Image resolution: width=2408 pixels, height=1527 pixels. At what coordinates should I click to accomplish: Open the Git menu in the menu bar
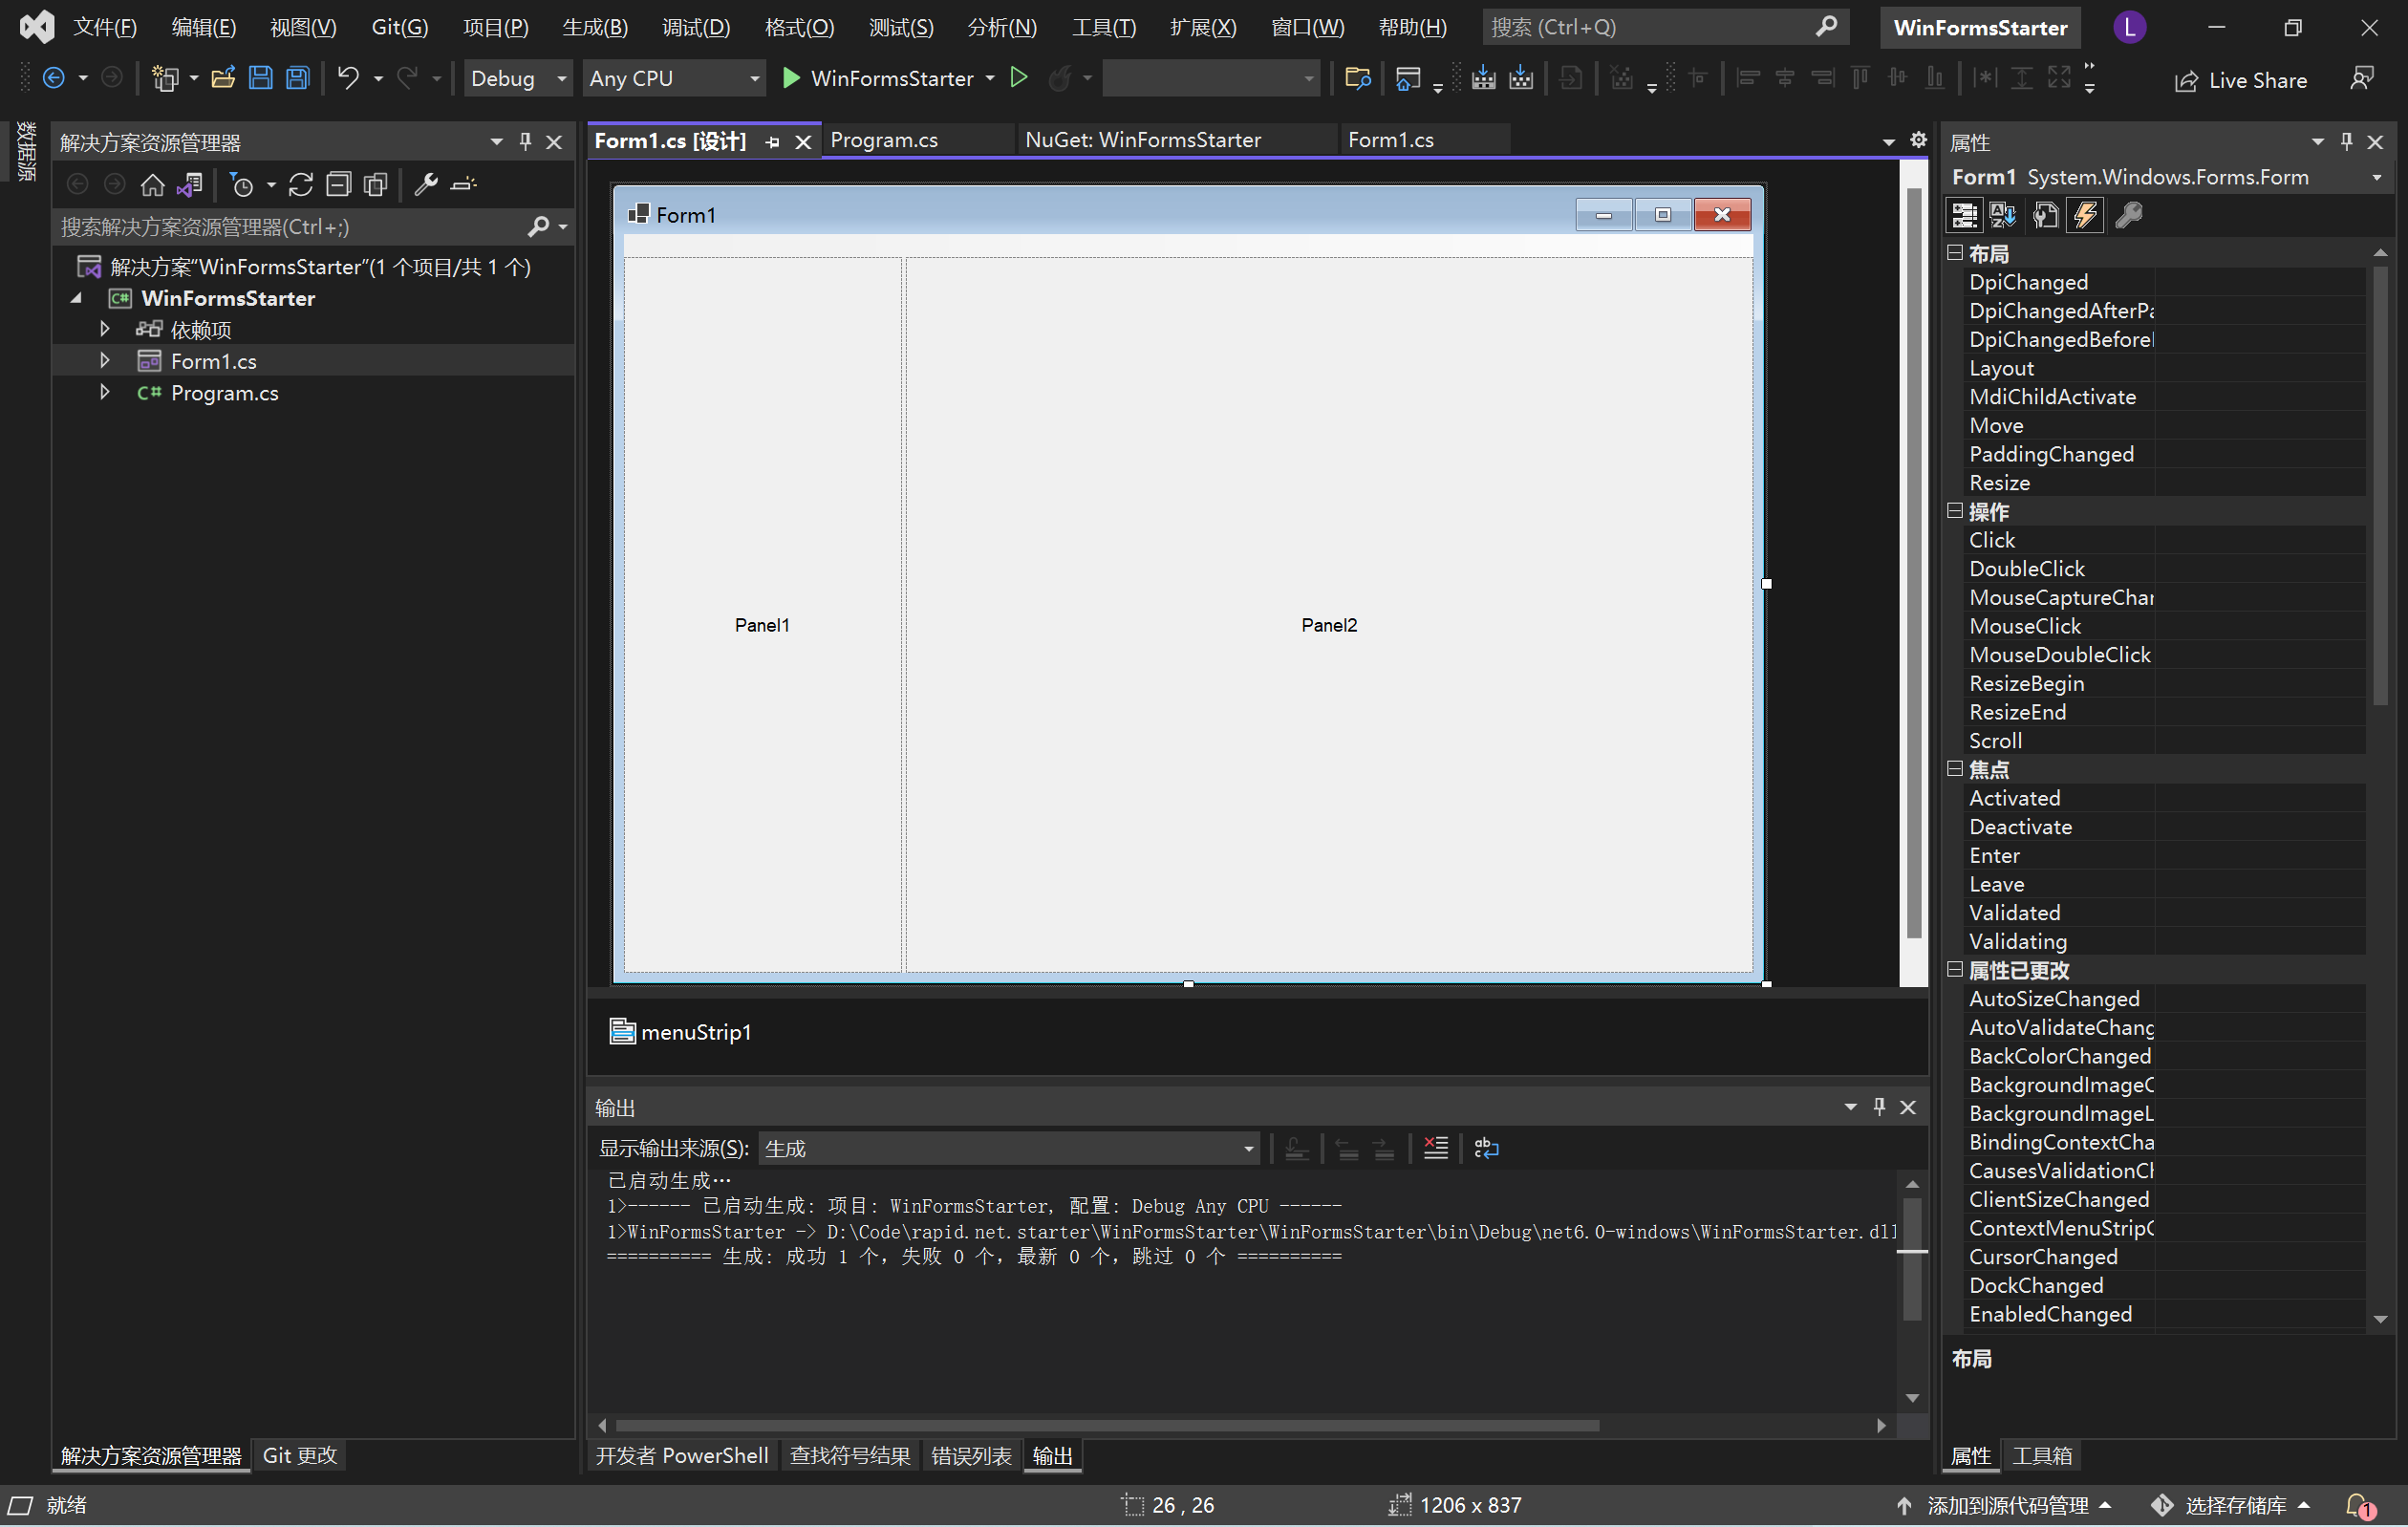[399, 27]
